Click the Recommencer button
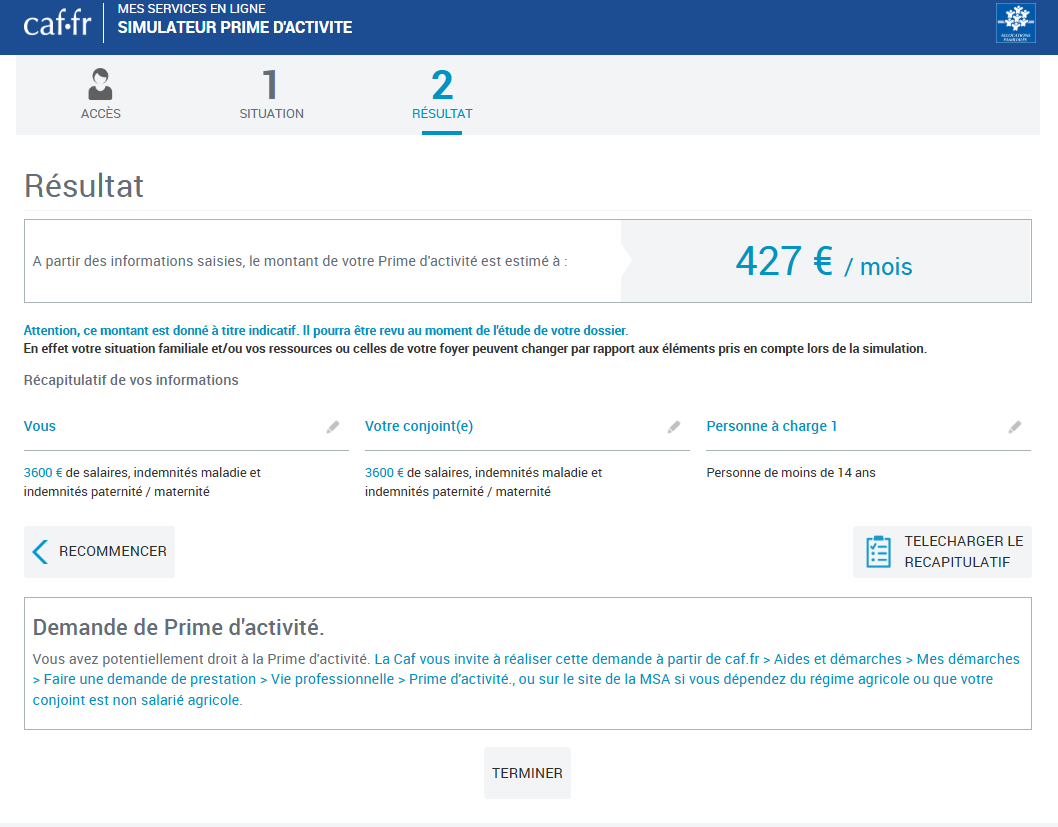This screenshot has width=1058, height=827. click(x=99, y=552)
